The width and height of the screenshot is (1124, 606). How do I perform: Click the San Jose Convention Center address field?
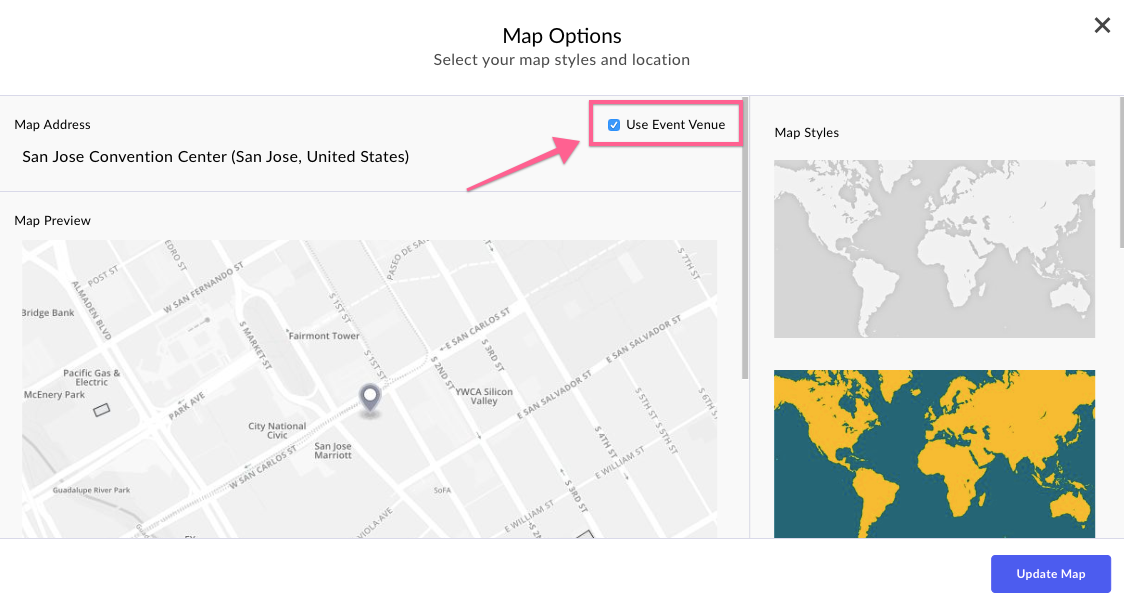(216, 156)
